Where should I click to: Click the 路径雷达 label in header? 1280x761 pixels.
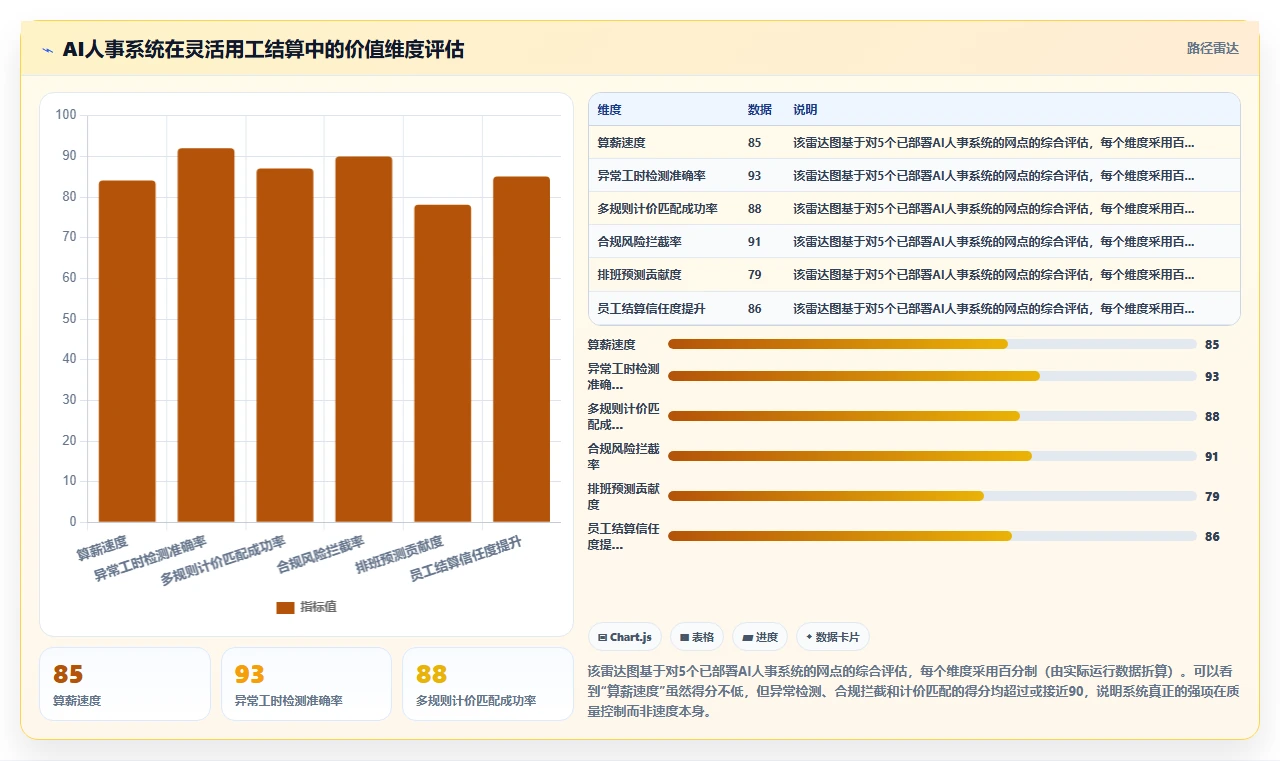tap(1212, 48)
